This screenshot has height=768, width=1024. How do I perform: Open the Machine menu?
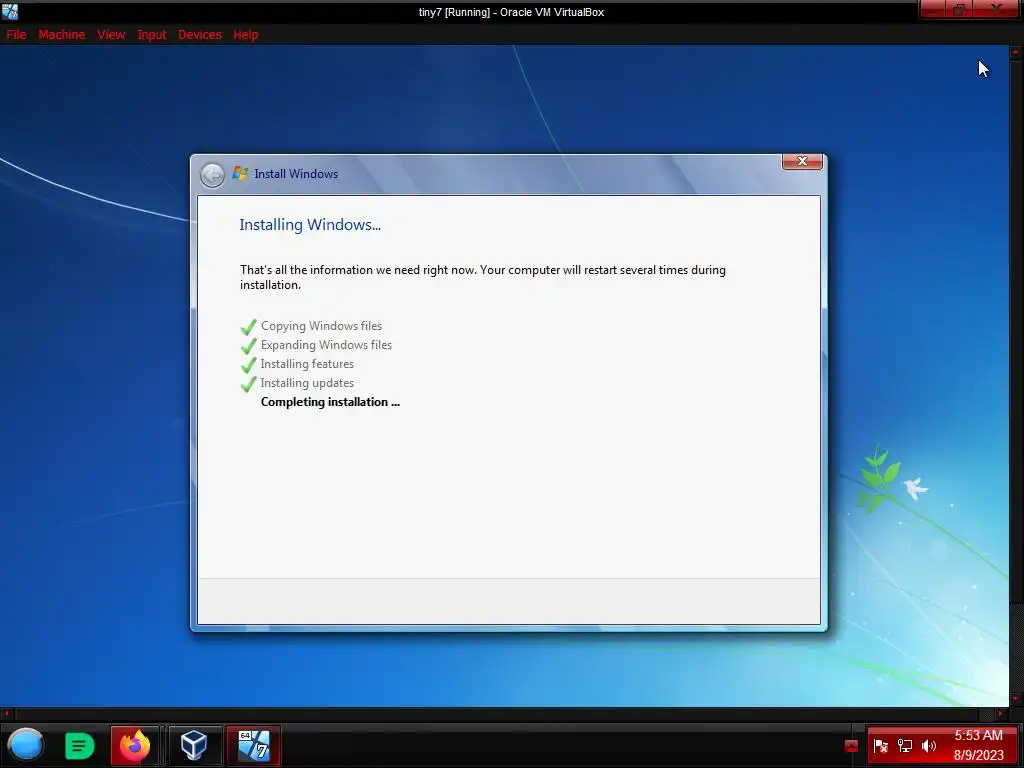coord(61,35)
